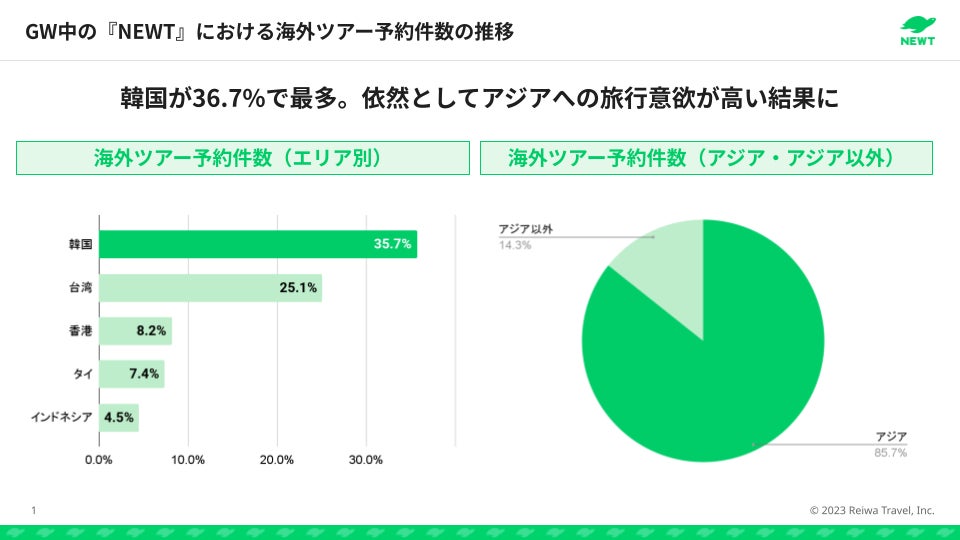Click the slide page number 1
Viewport: 960px width, 540px height.
tap(34, 511)
